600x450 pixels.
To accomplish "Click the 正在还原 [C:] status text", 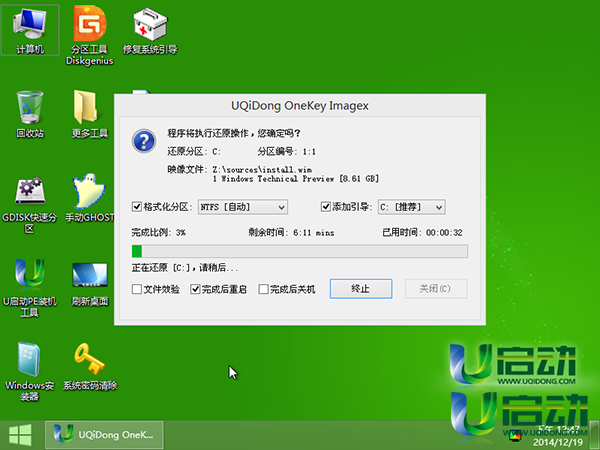I will 185,267.
